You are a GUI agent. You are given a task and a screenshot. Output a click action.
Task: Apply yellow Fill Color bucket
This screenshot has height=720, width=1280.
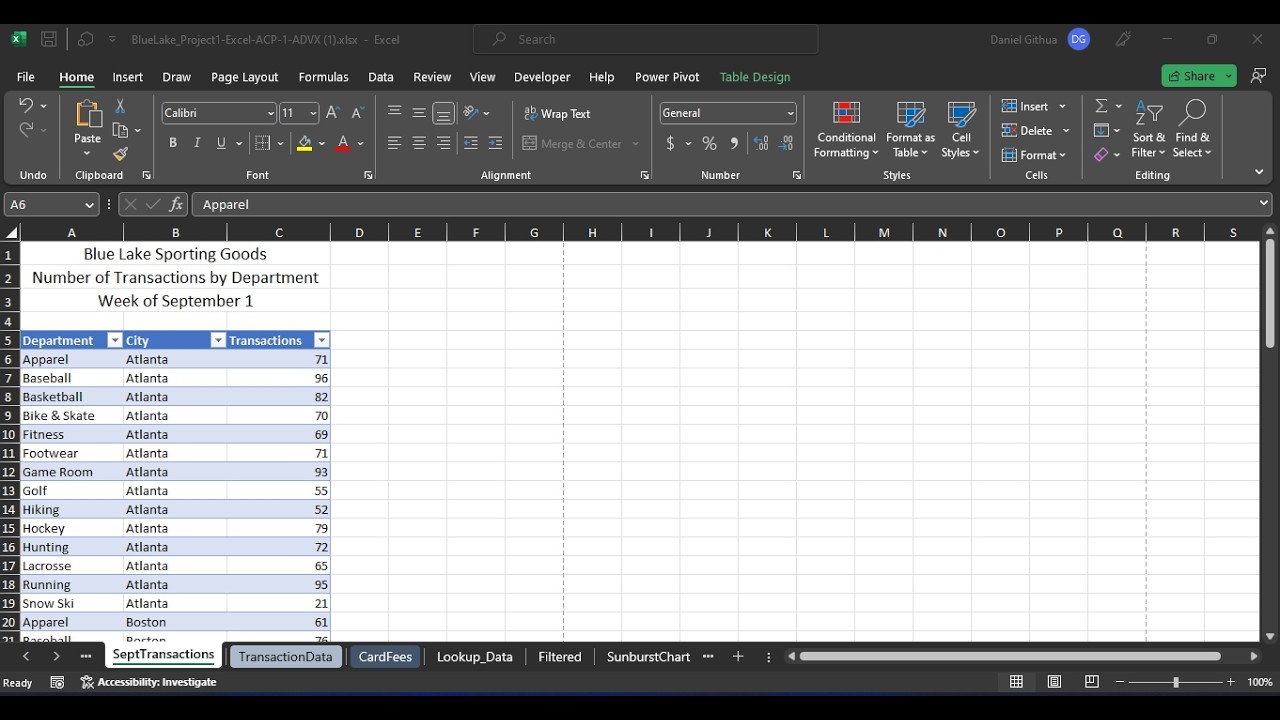pyautogui.click(x=305, y=143)
